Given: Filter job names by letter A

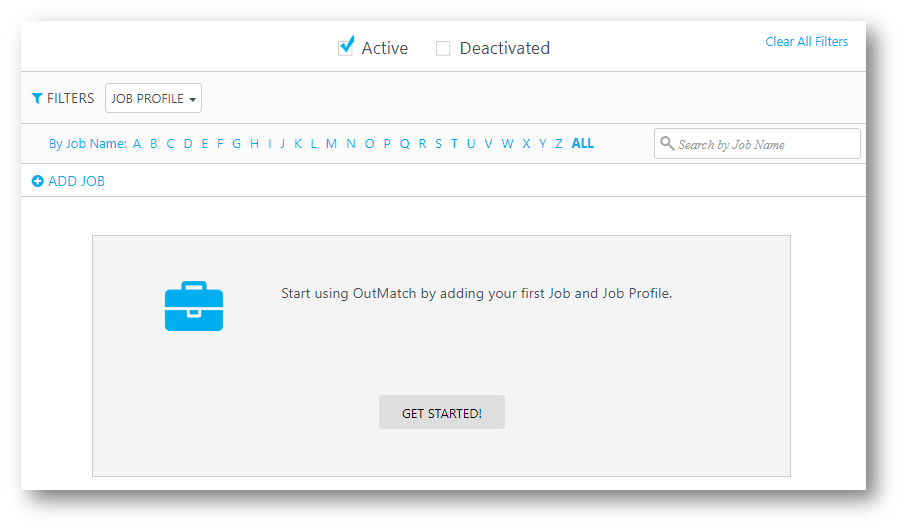Looking at the screenshot, I should coord(137,143).
